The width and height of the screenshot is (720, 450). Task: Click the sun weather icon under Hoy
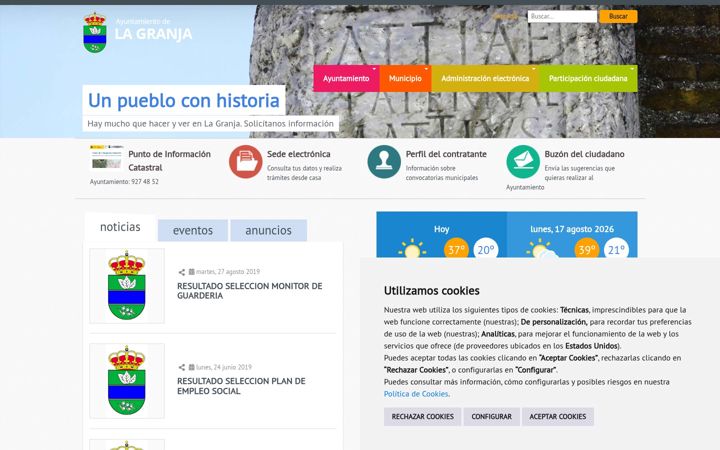[412, 248]
